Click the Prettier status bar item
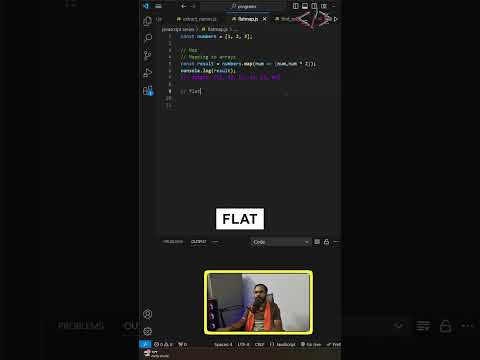The height and width of the screenshot is (360, 480). [x=334, y=344]
